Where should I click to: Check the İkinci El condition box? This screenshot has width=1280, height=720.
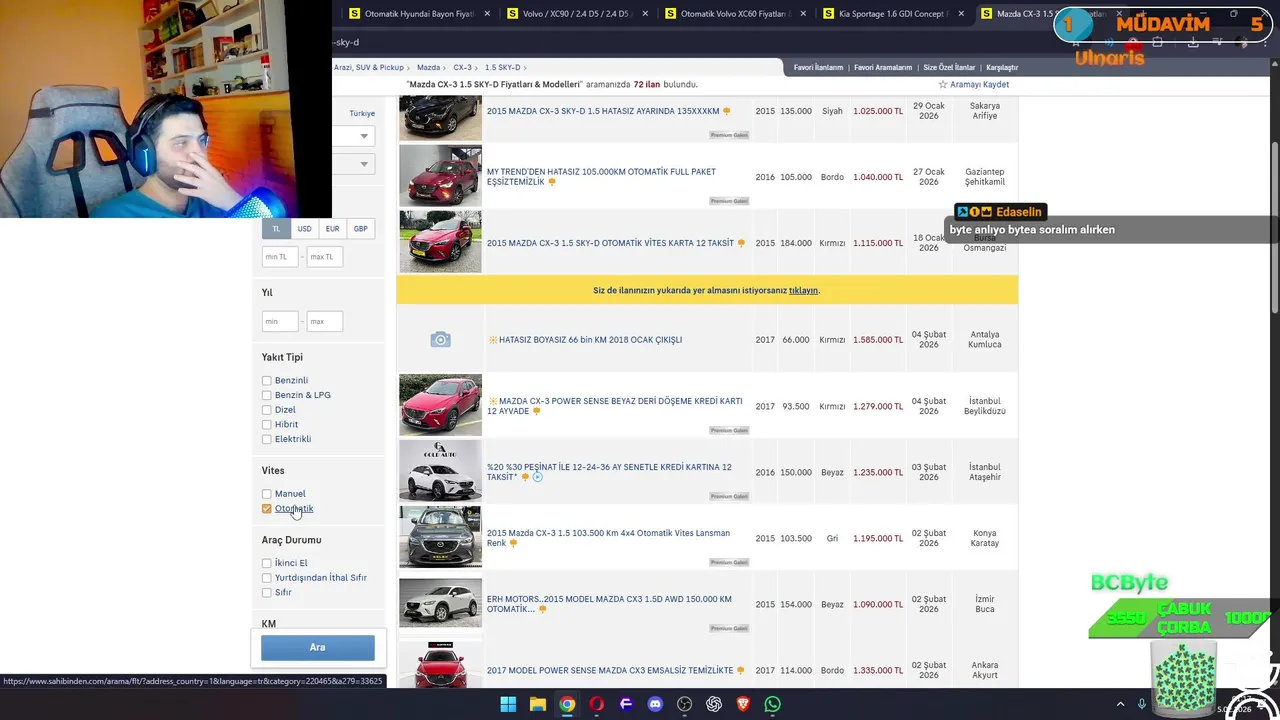click(x=267, y=563)
